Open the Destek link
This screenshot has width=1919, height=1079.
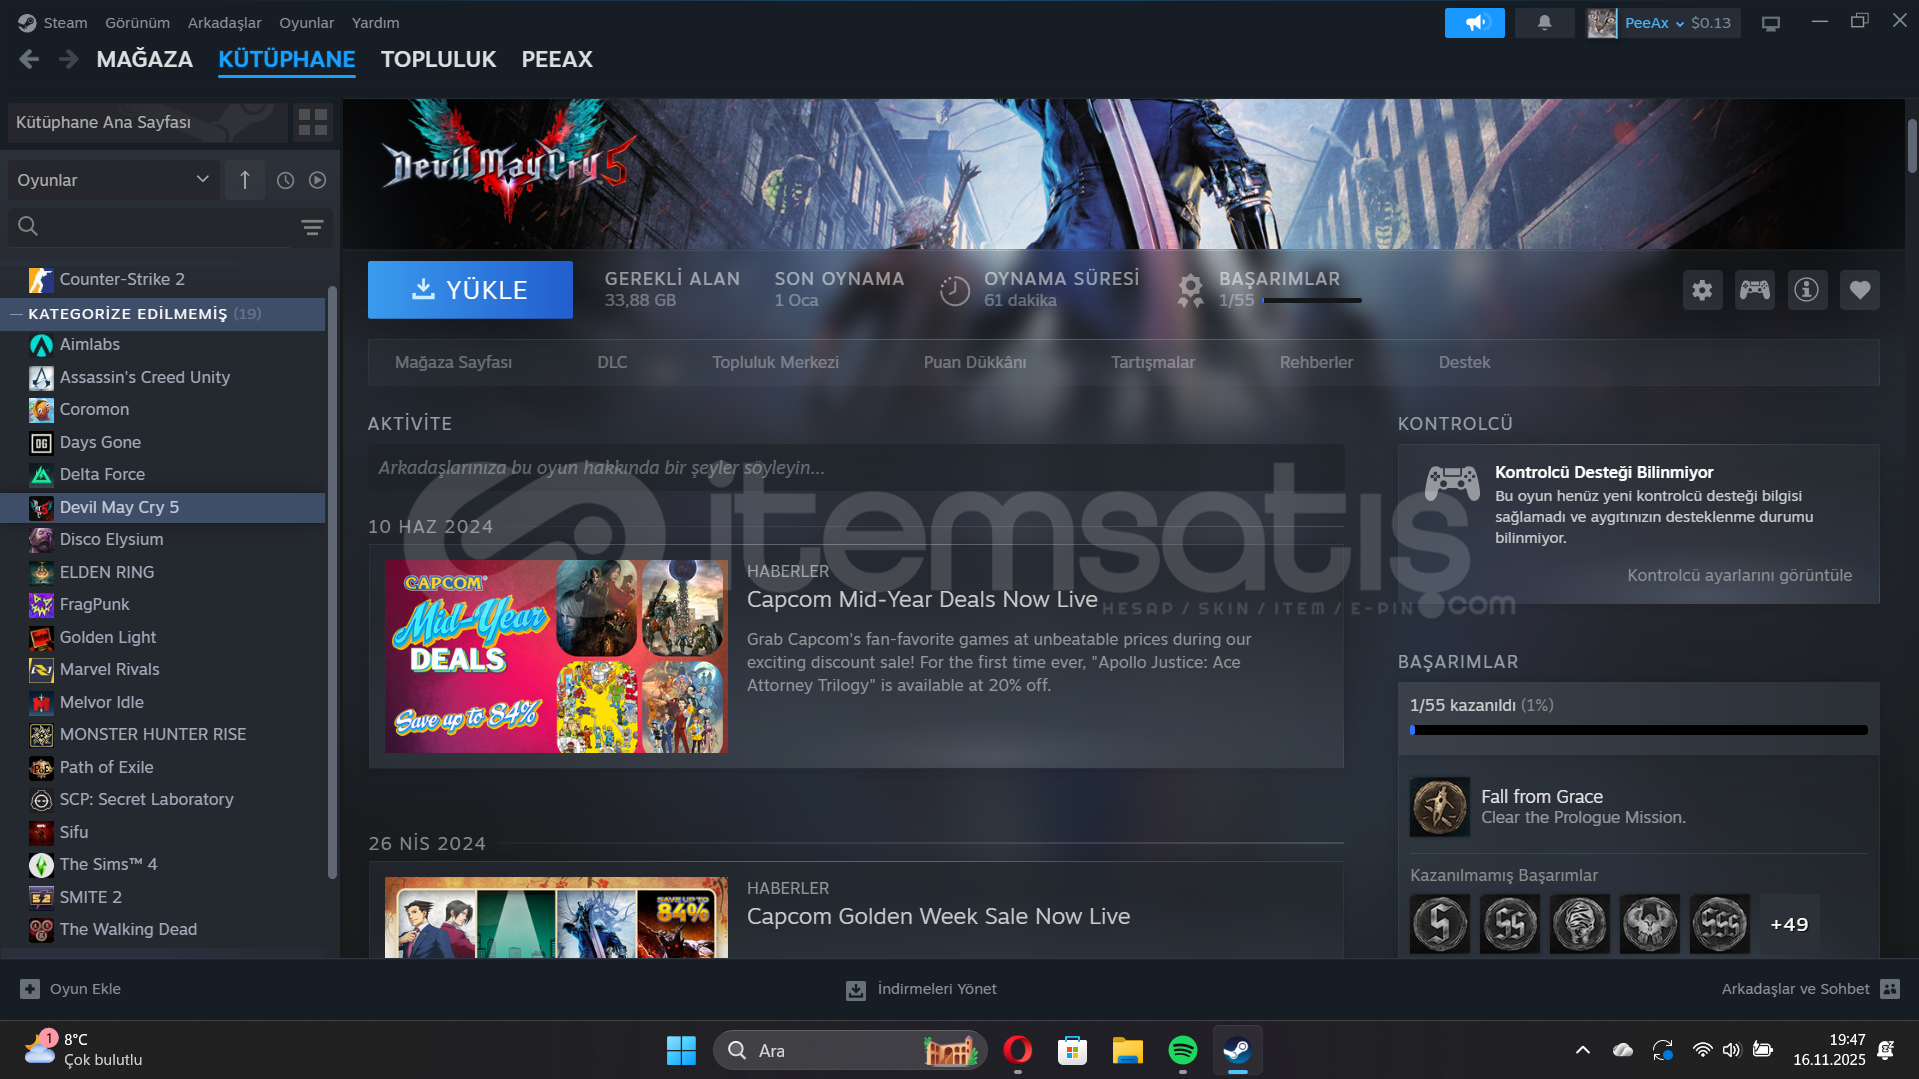click(x=1464, y=362)
